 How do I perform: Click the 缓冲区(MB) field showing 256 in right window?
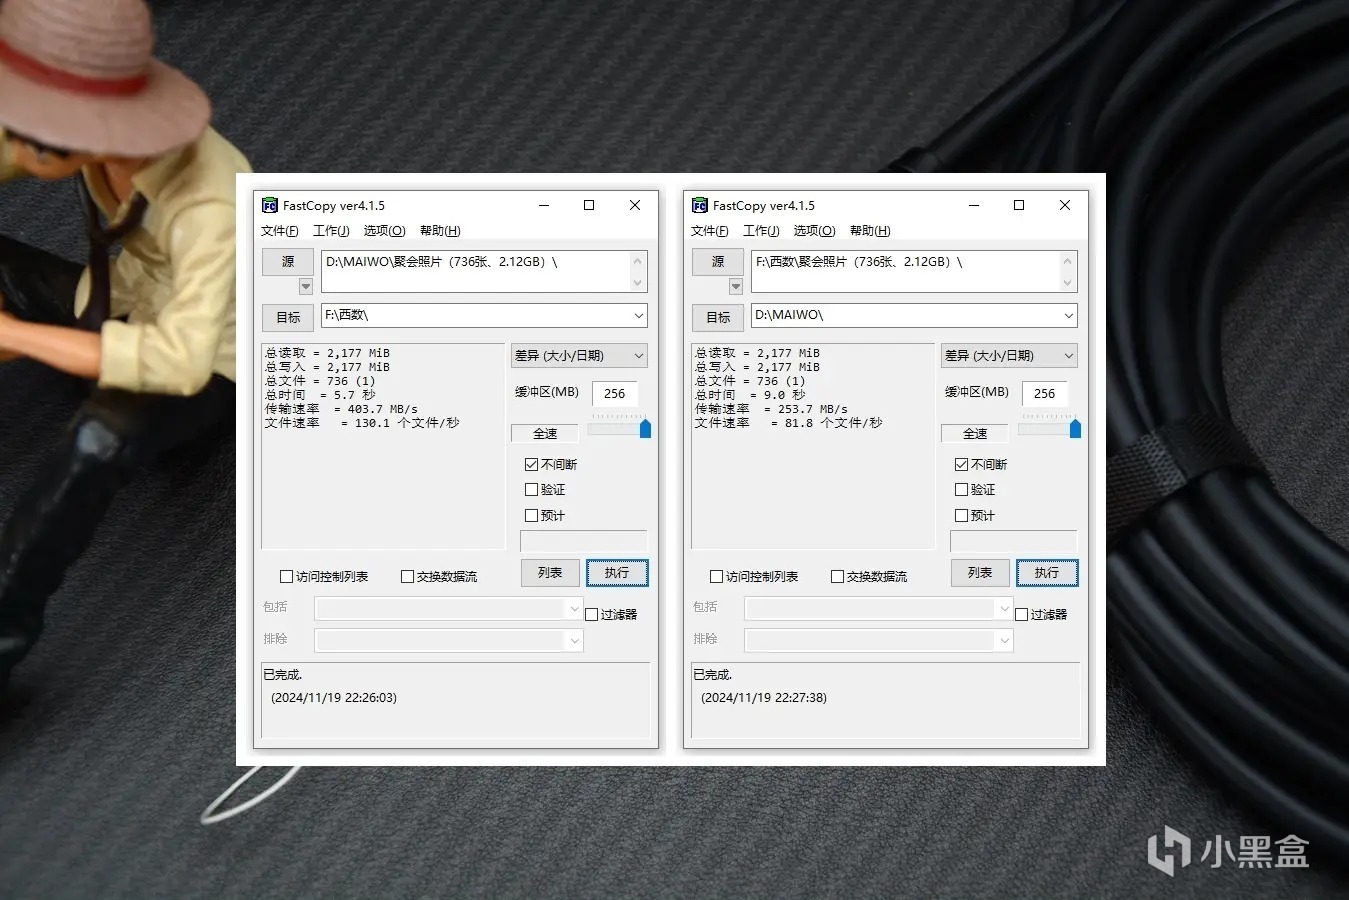coord(1045,394)
